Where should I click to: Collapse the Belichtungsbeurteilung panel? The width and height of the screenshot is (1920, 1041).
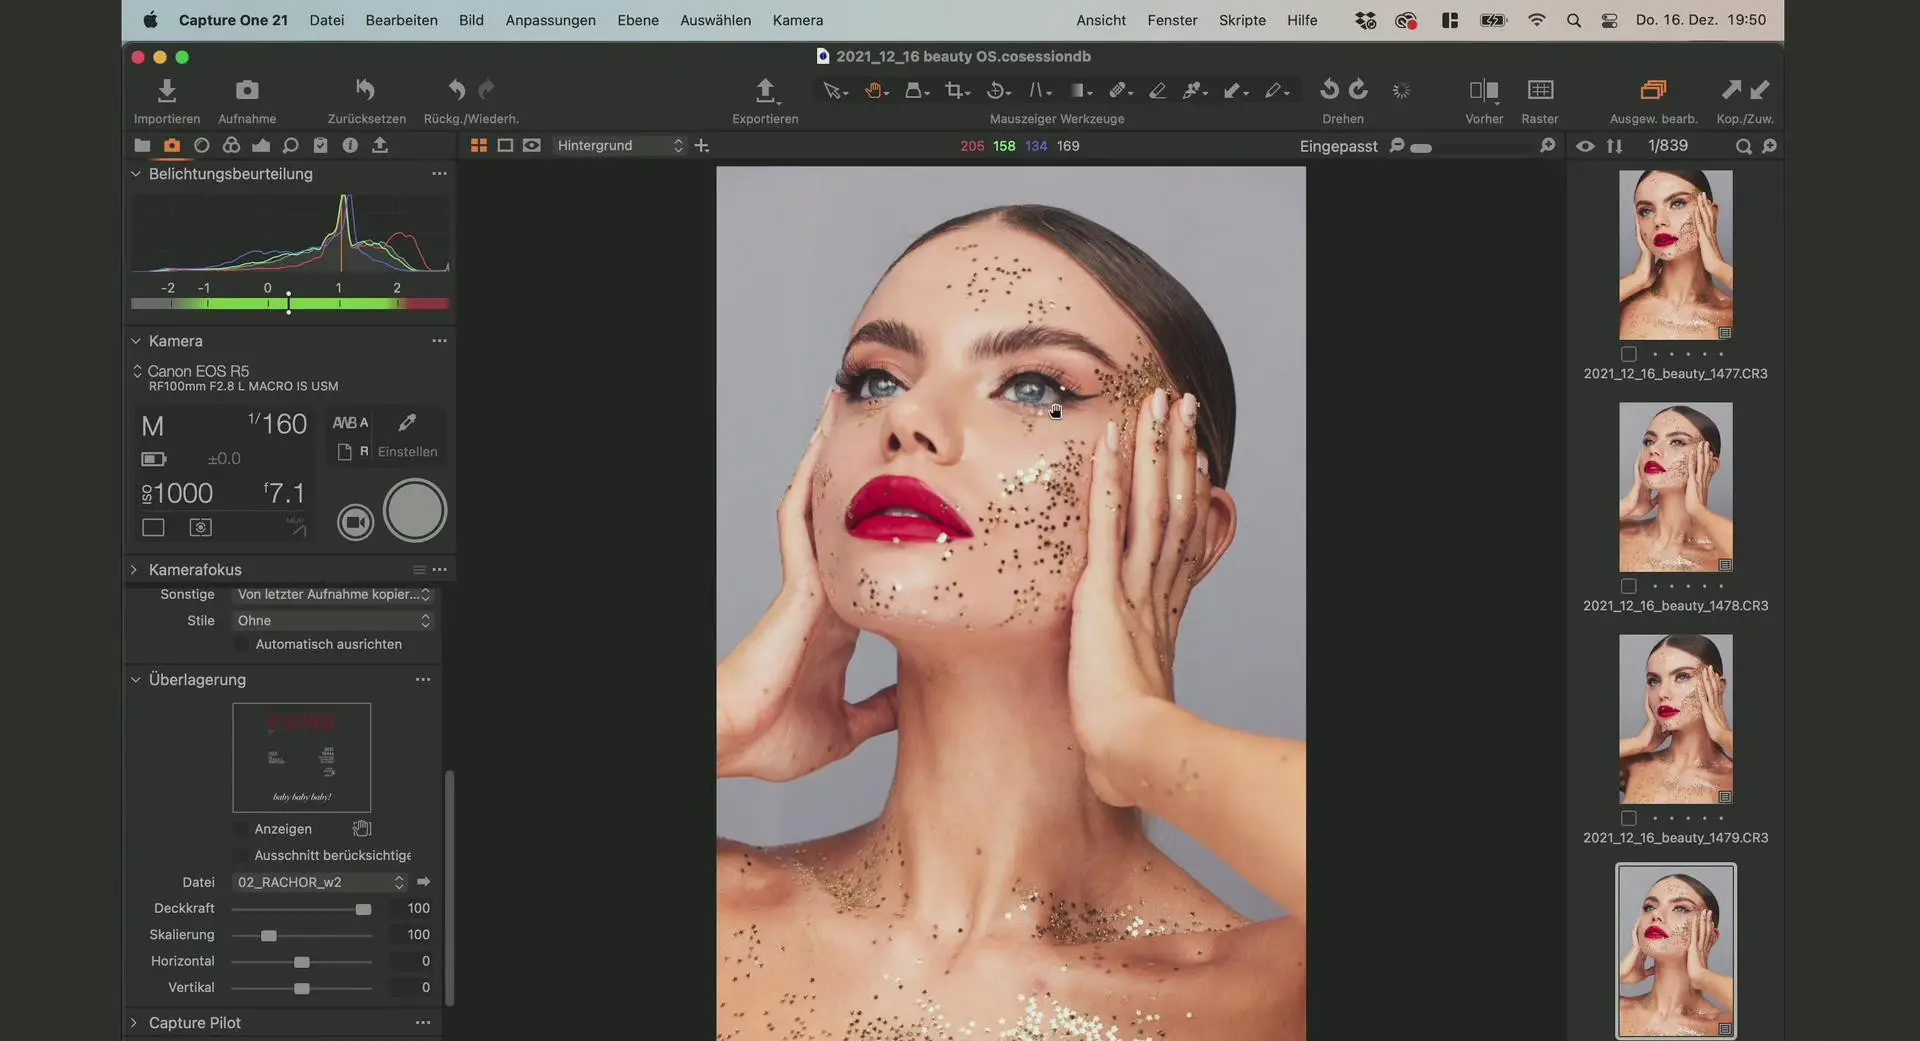click(x=136, y=174)
